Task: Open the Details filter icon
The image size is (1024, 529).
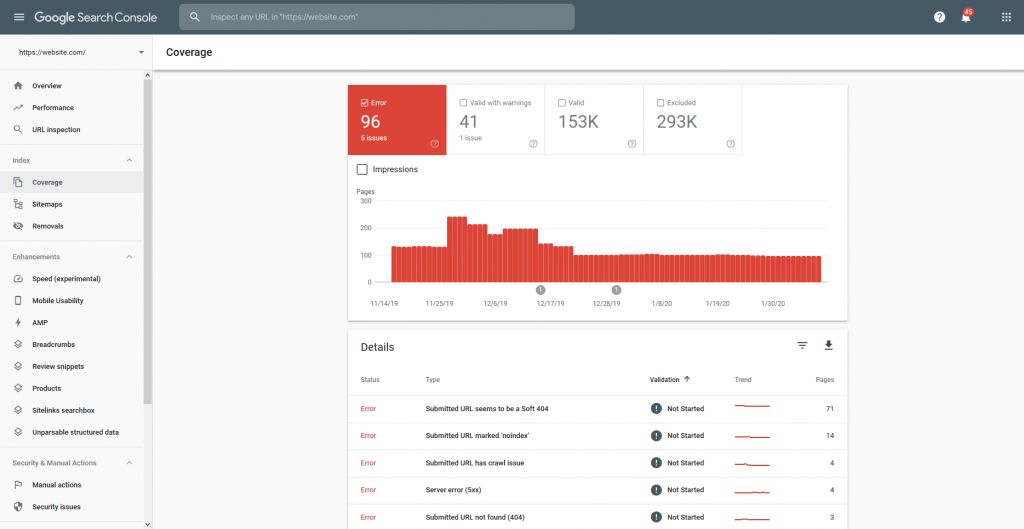Action: [x=803, y=345]
